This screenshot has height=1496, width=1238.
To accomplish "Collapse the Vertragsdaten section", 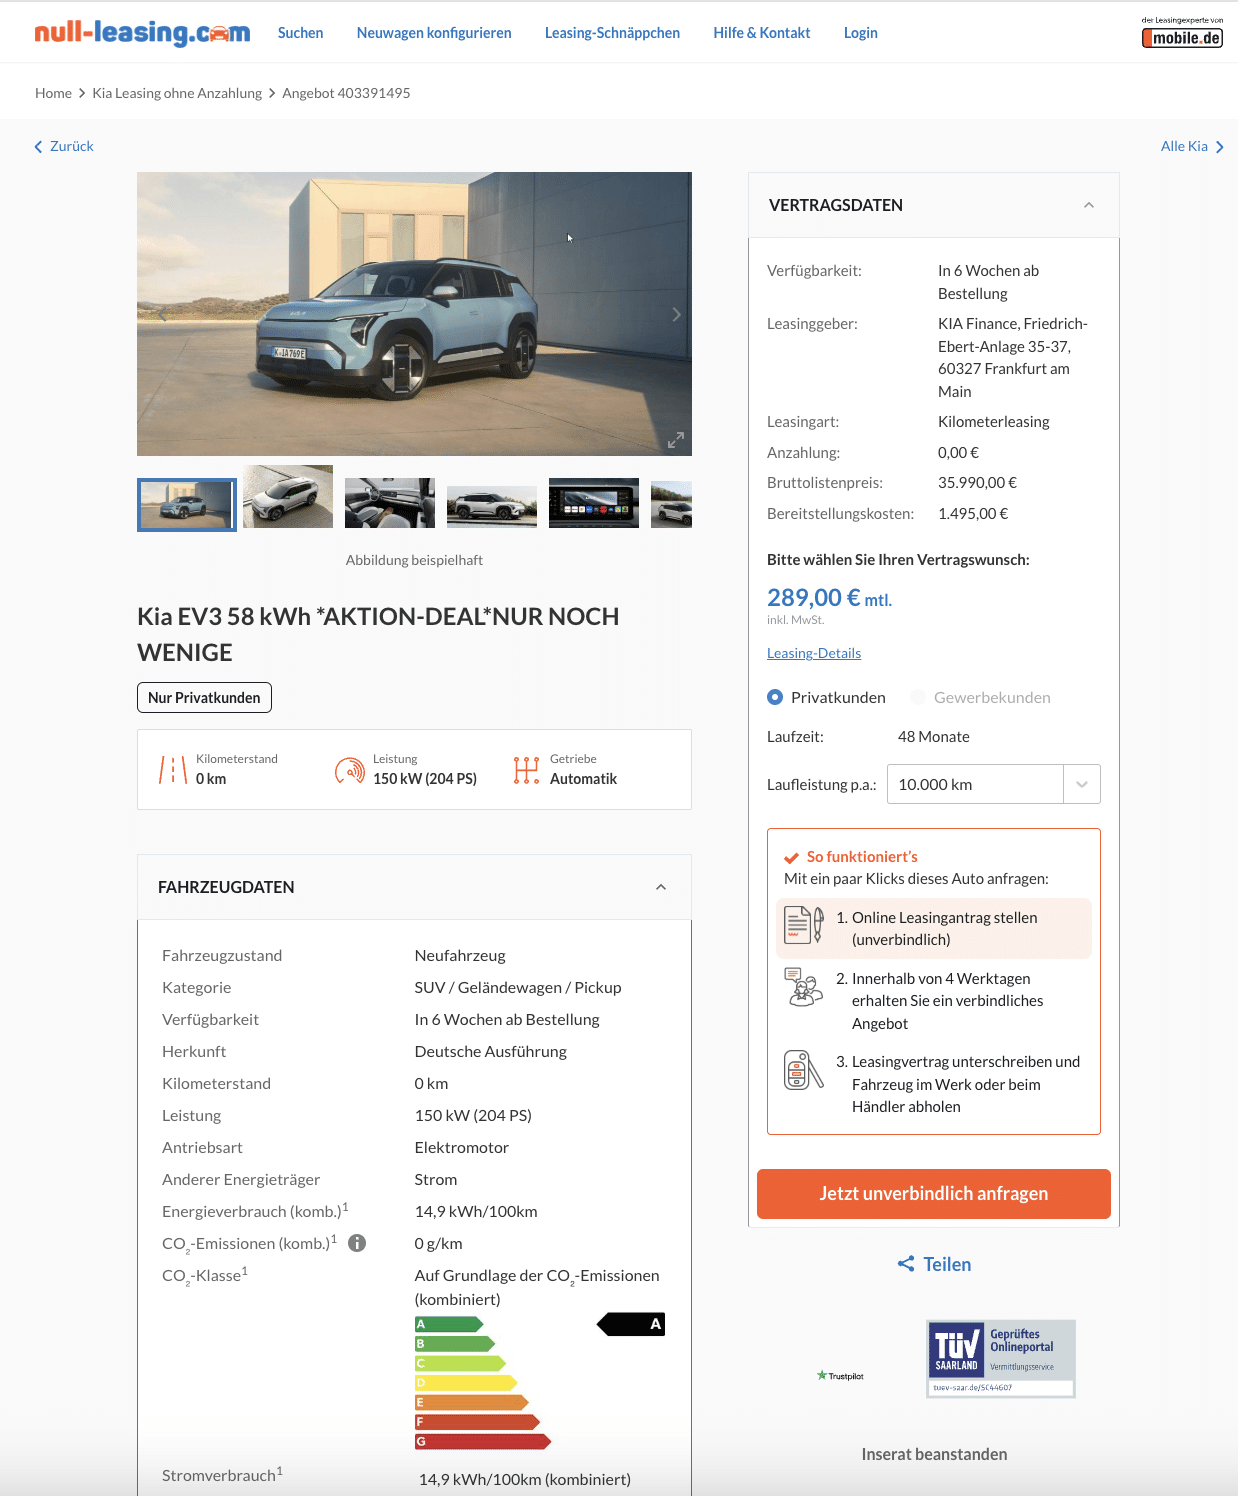I will point(1089,205).
